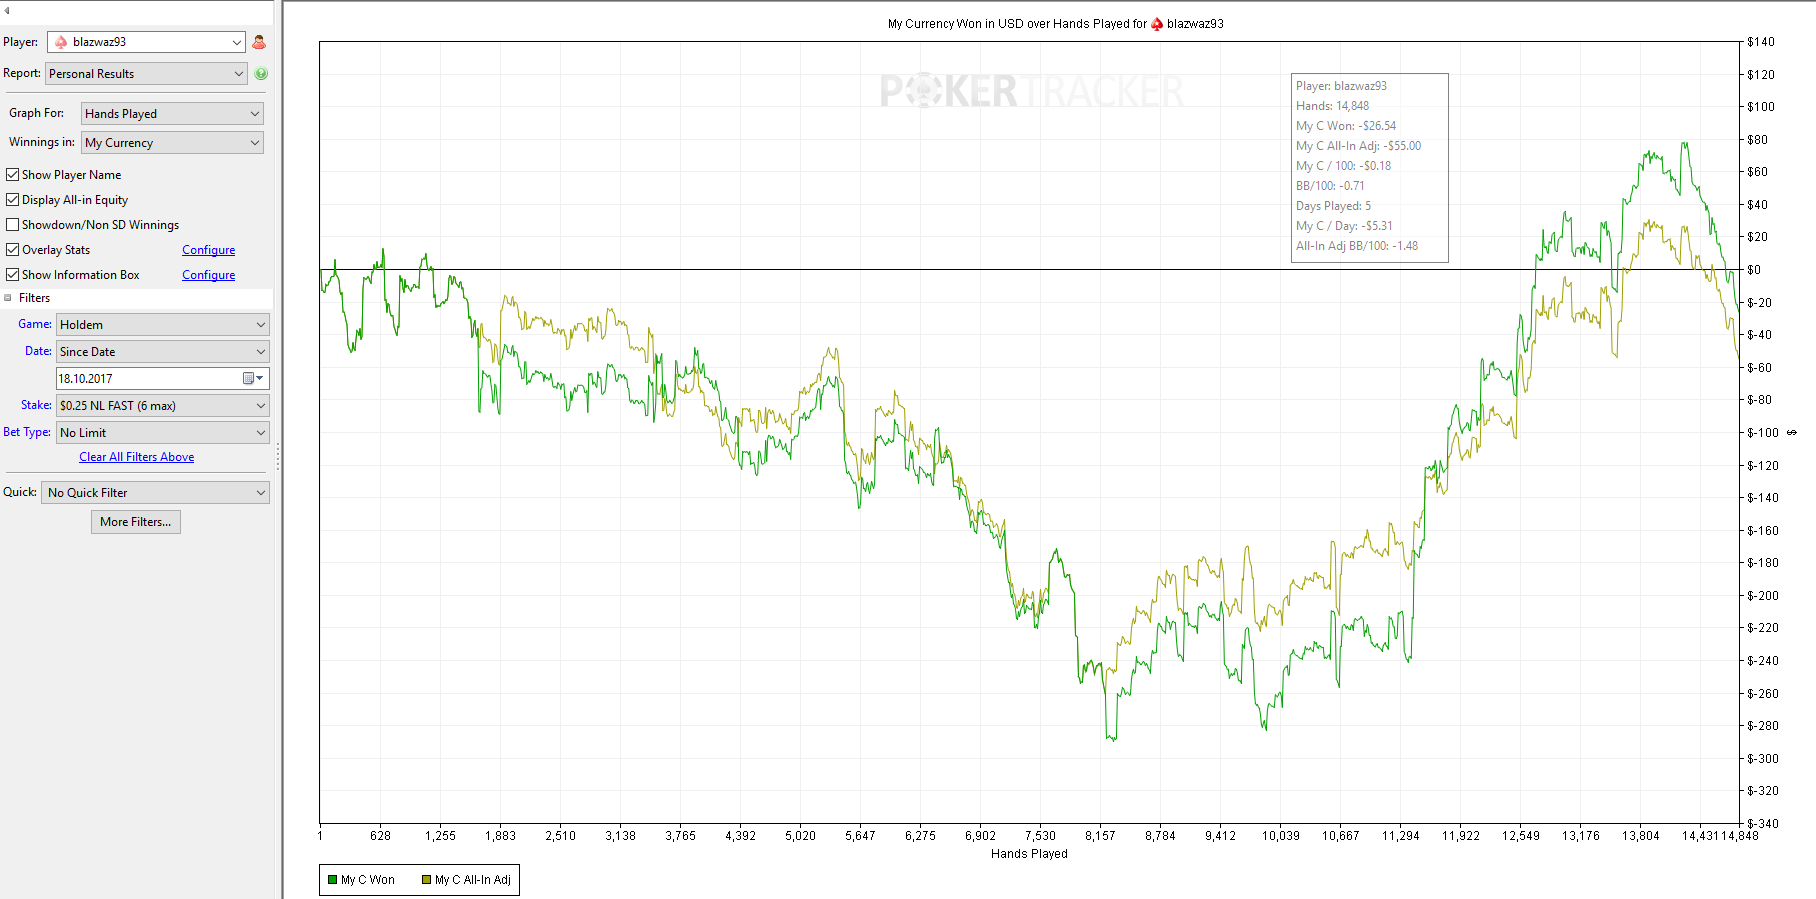Viewport: 1816px width, 899px height.
Task: Open the green help icon next to Report
Action: coord(261,73)
